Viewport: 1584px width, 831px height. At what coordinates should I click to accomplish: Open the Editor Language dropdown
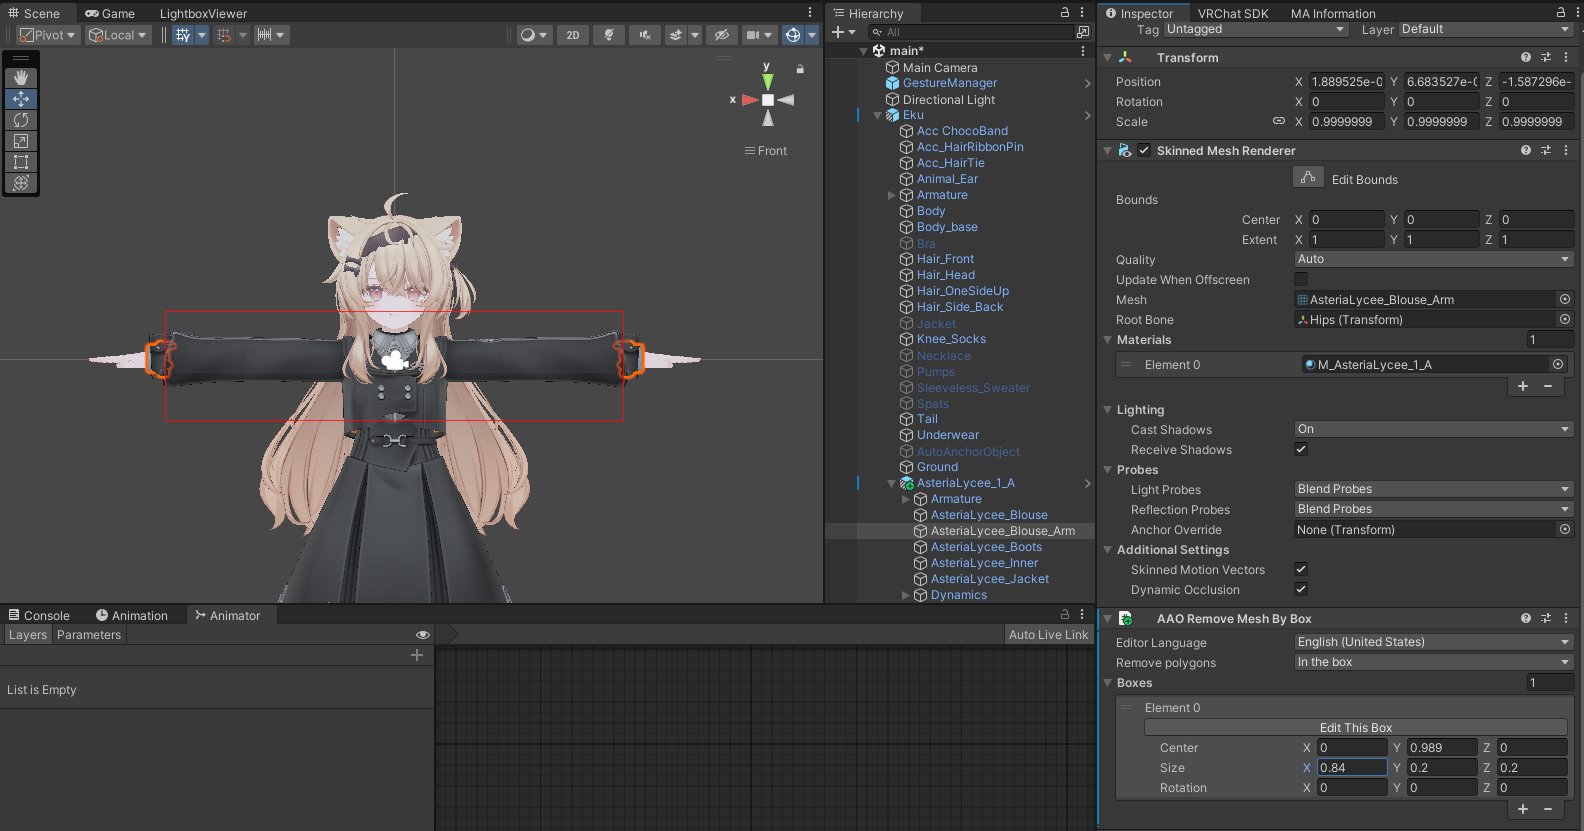coord(1434,642)
